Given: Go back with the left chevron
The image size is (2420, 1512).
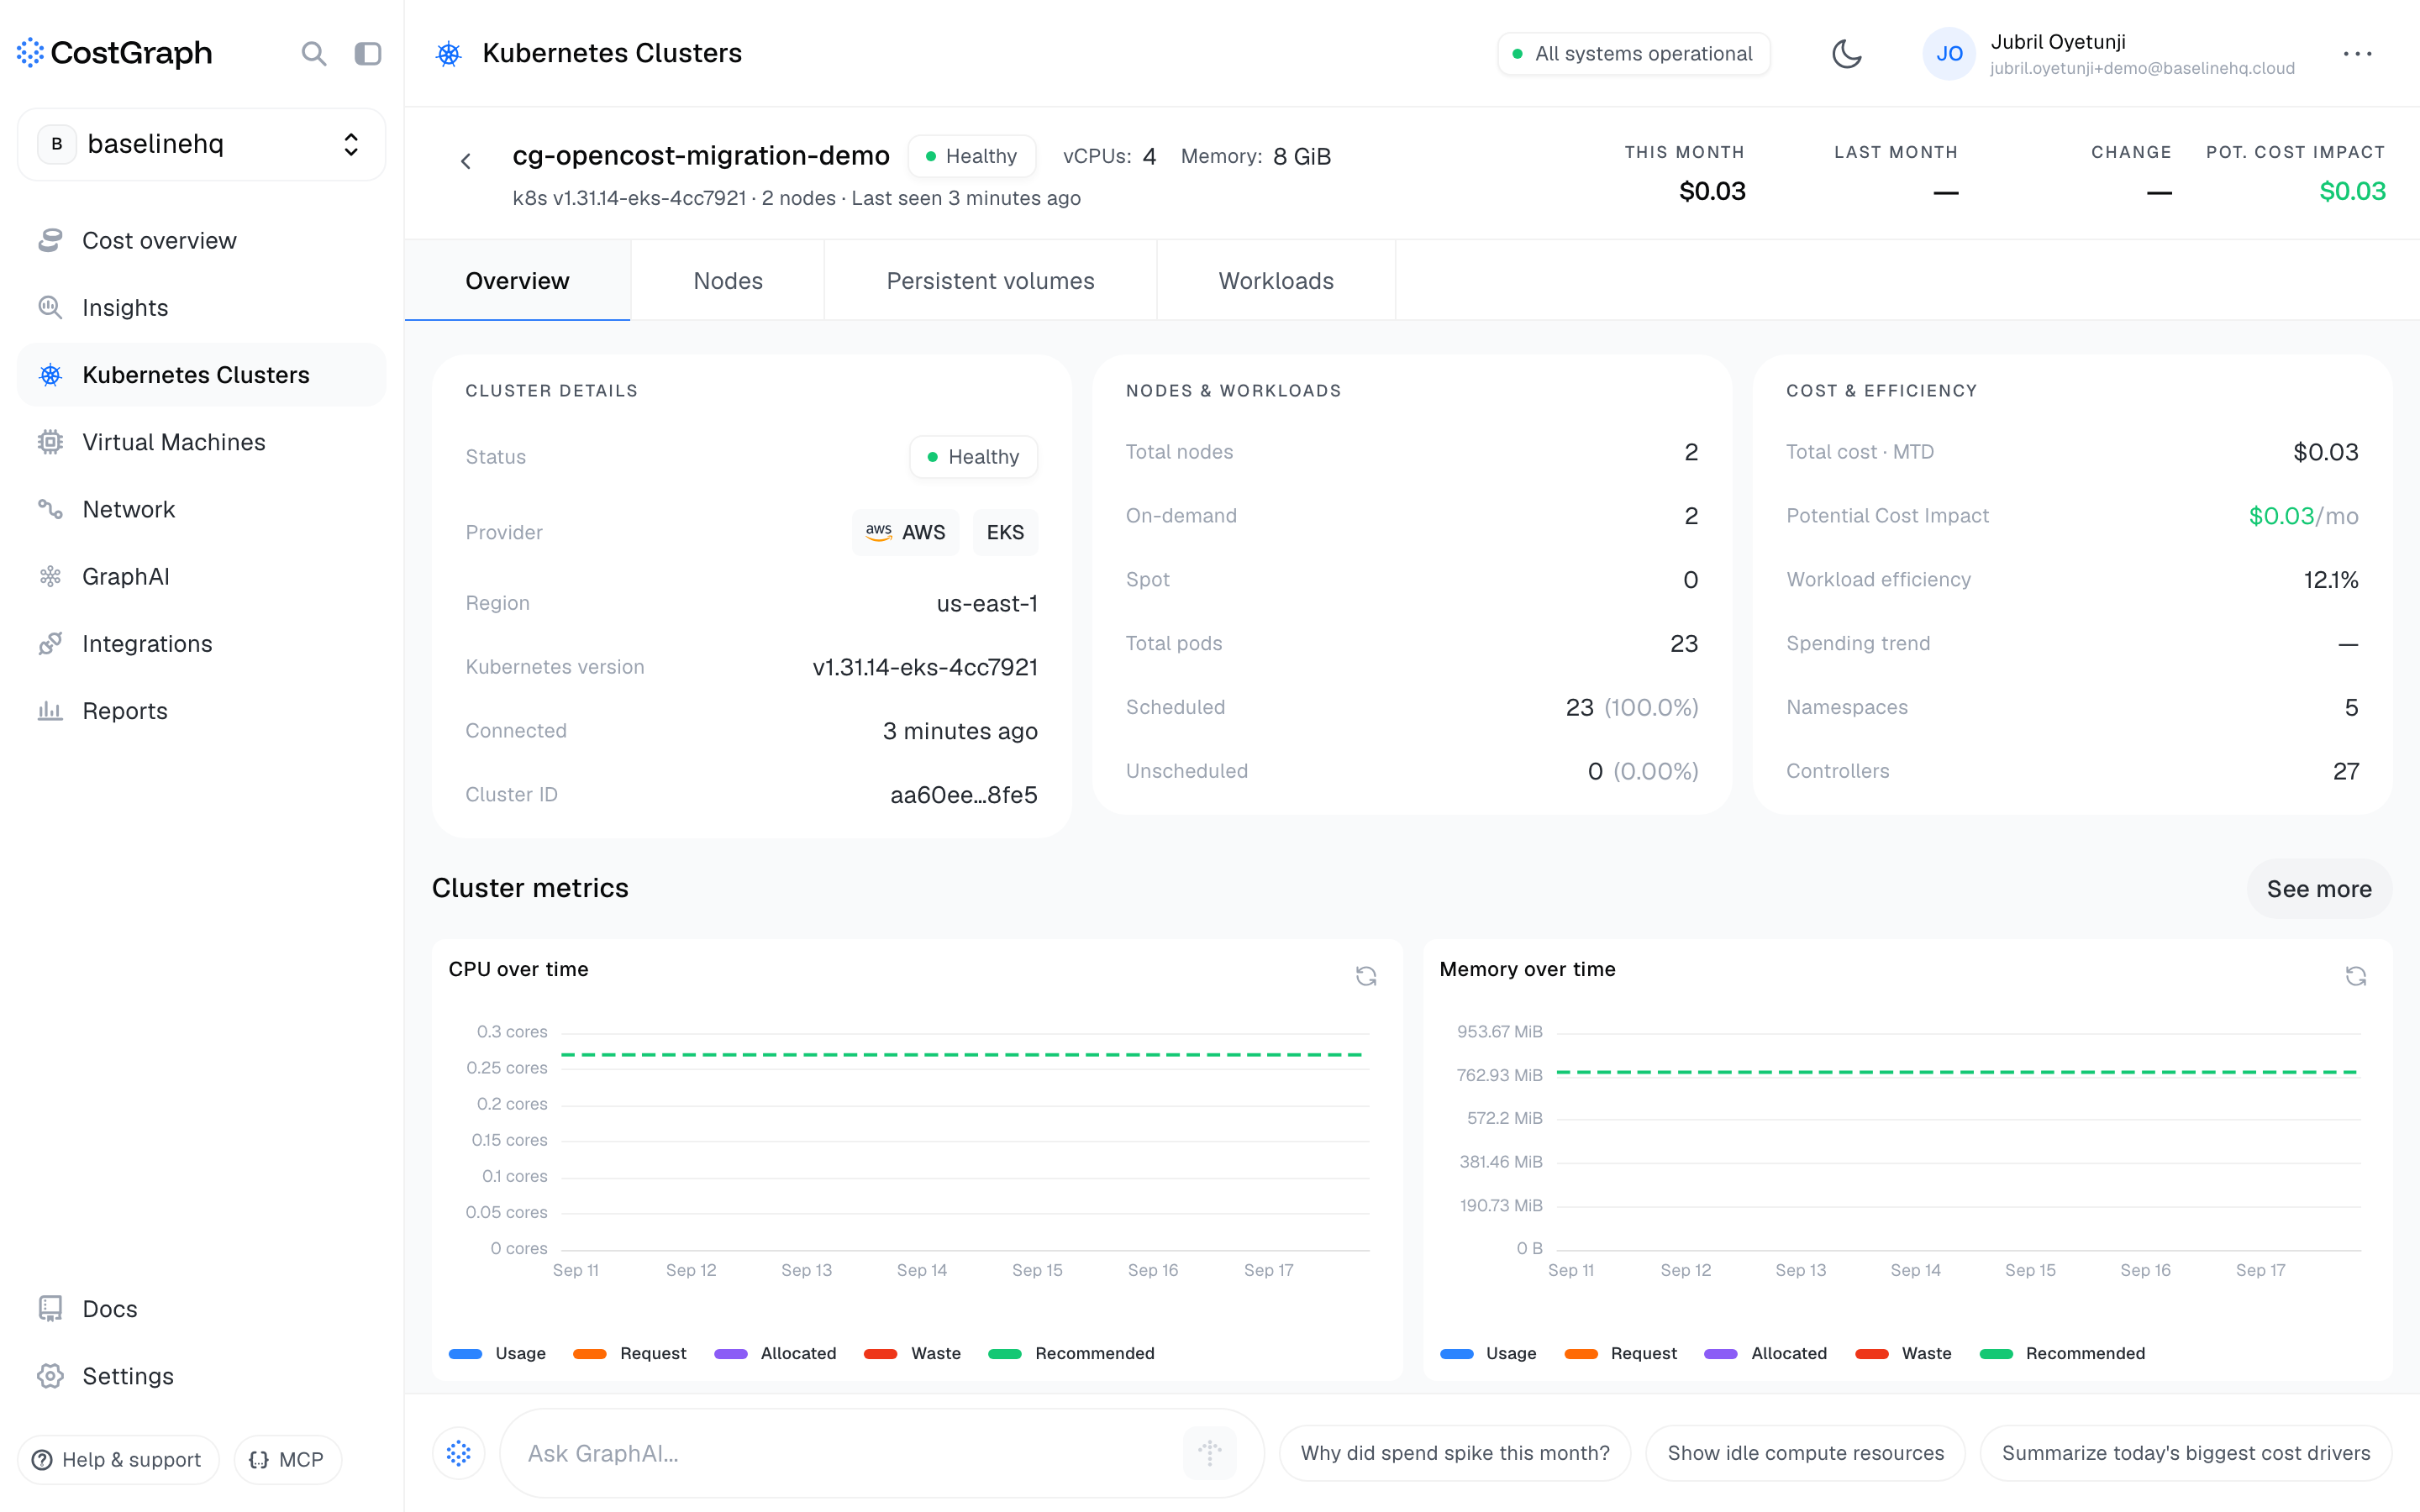Looking at the screenshot, I should pos(466,161).
